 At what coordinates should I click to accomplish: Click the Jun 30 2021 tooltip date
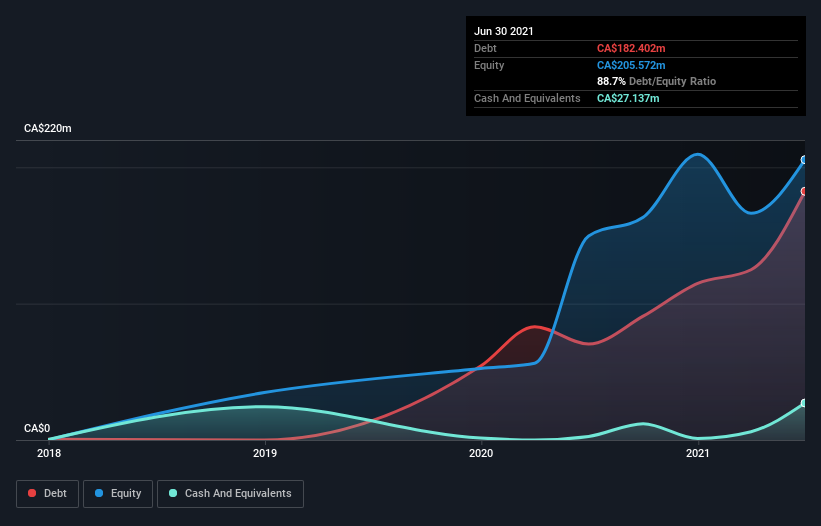point(504,31)
